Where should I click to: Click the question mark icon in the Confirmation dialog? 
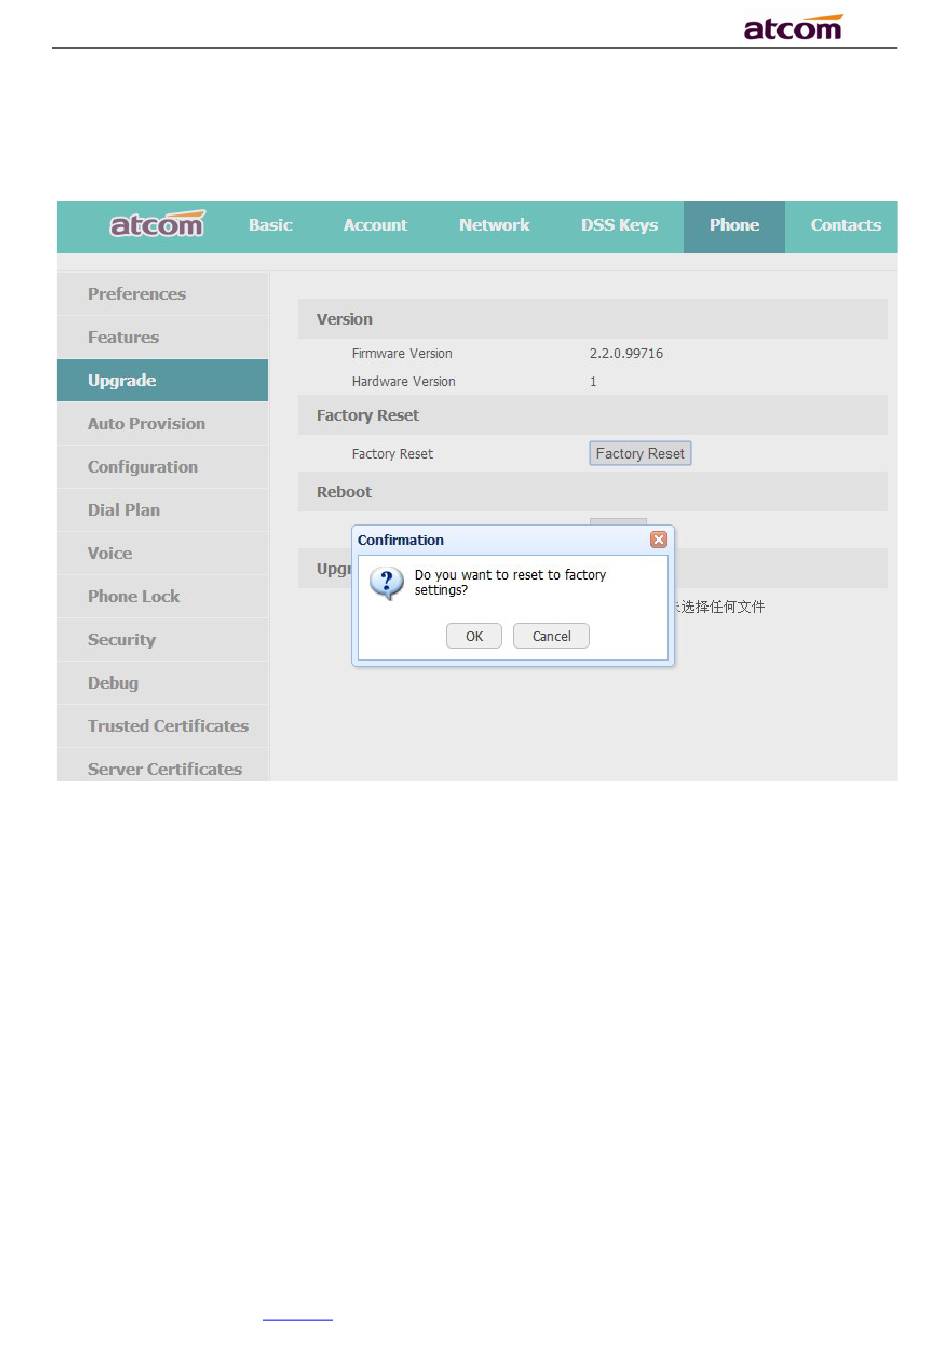(386, 582)
